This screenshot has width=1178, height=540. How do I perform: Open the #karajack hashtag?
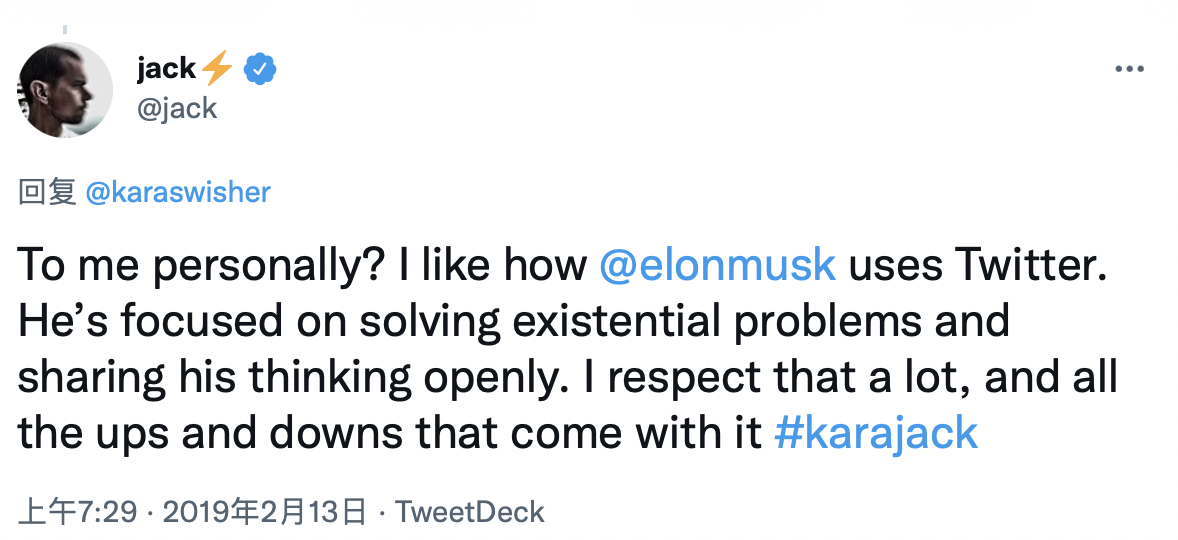click(x=876, y=433)
